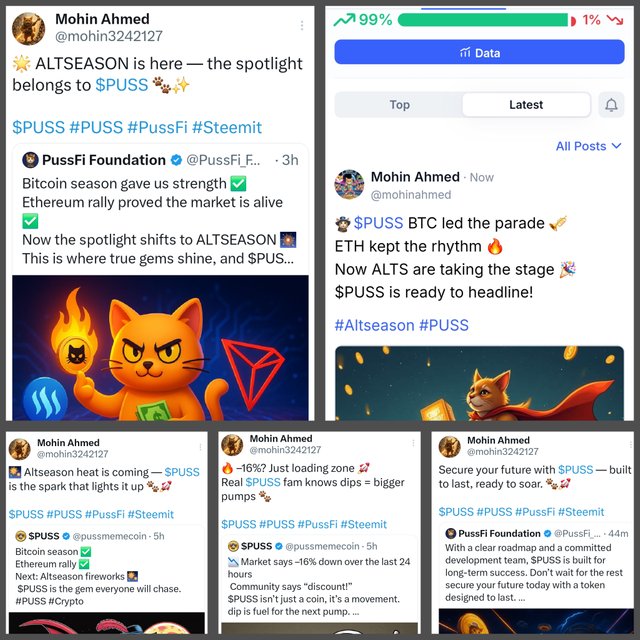Click the red downtrend arrow icon
The width and height of the screenshot is (640, 640).
point(615,20)
